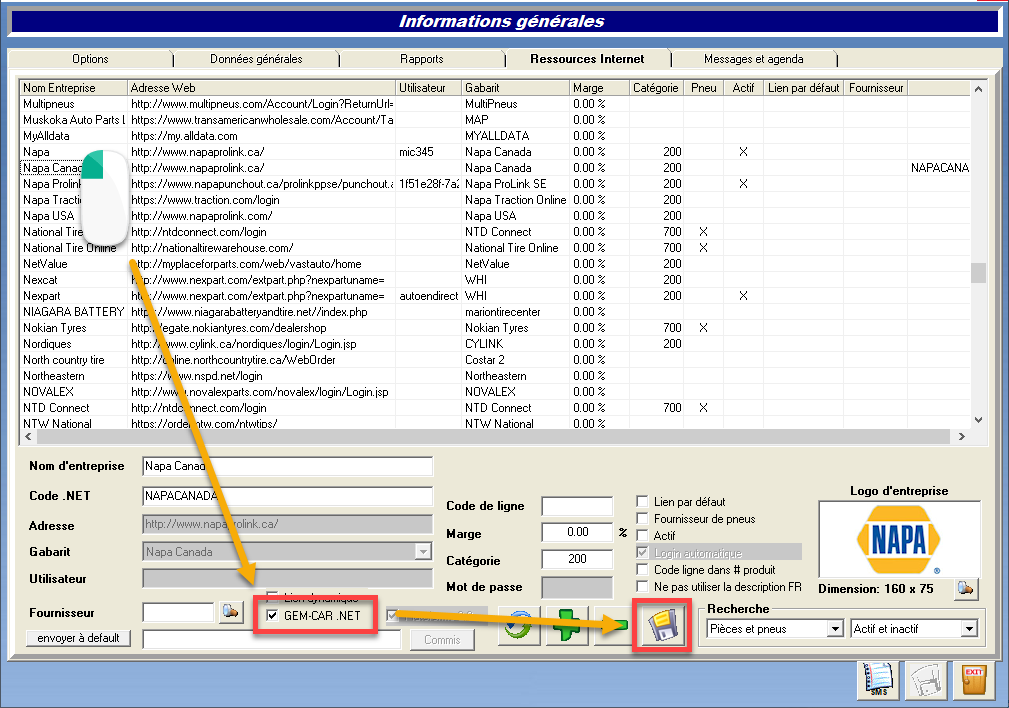Toggle the GEM-CAR .NET checkbox
The image size is (1009, 708).
click(x=273, y=615)
